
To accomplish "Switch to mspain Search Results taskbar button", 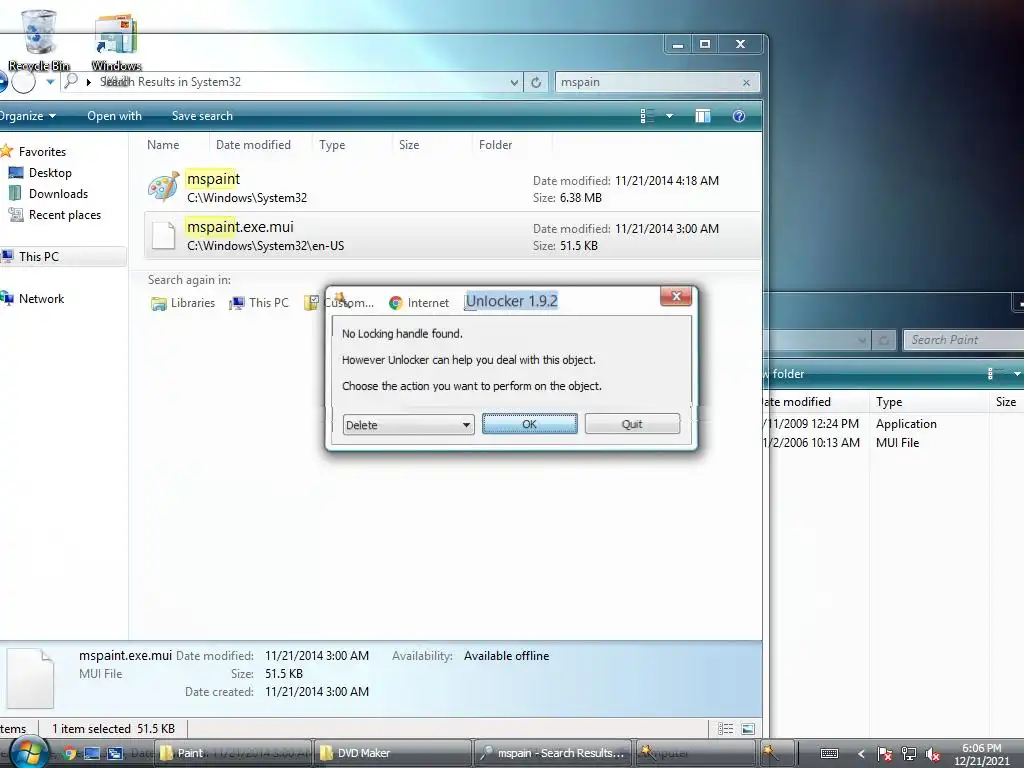I will pos(553,754).
